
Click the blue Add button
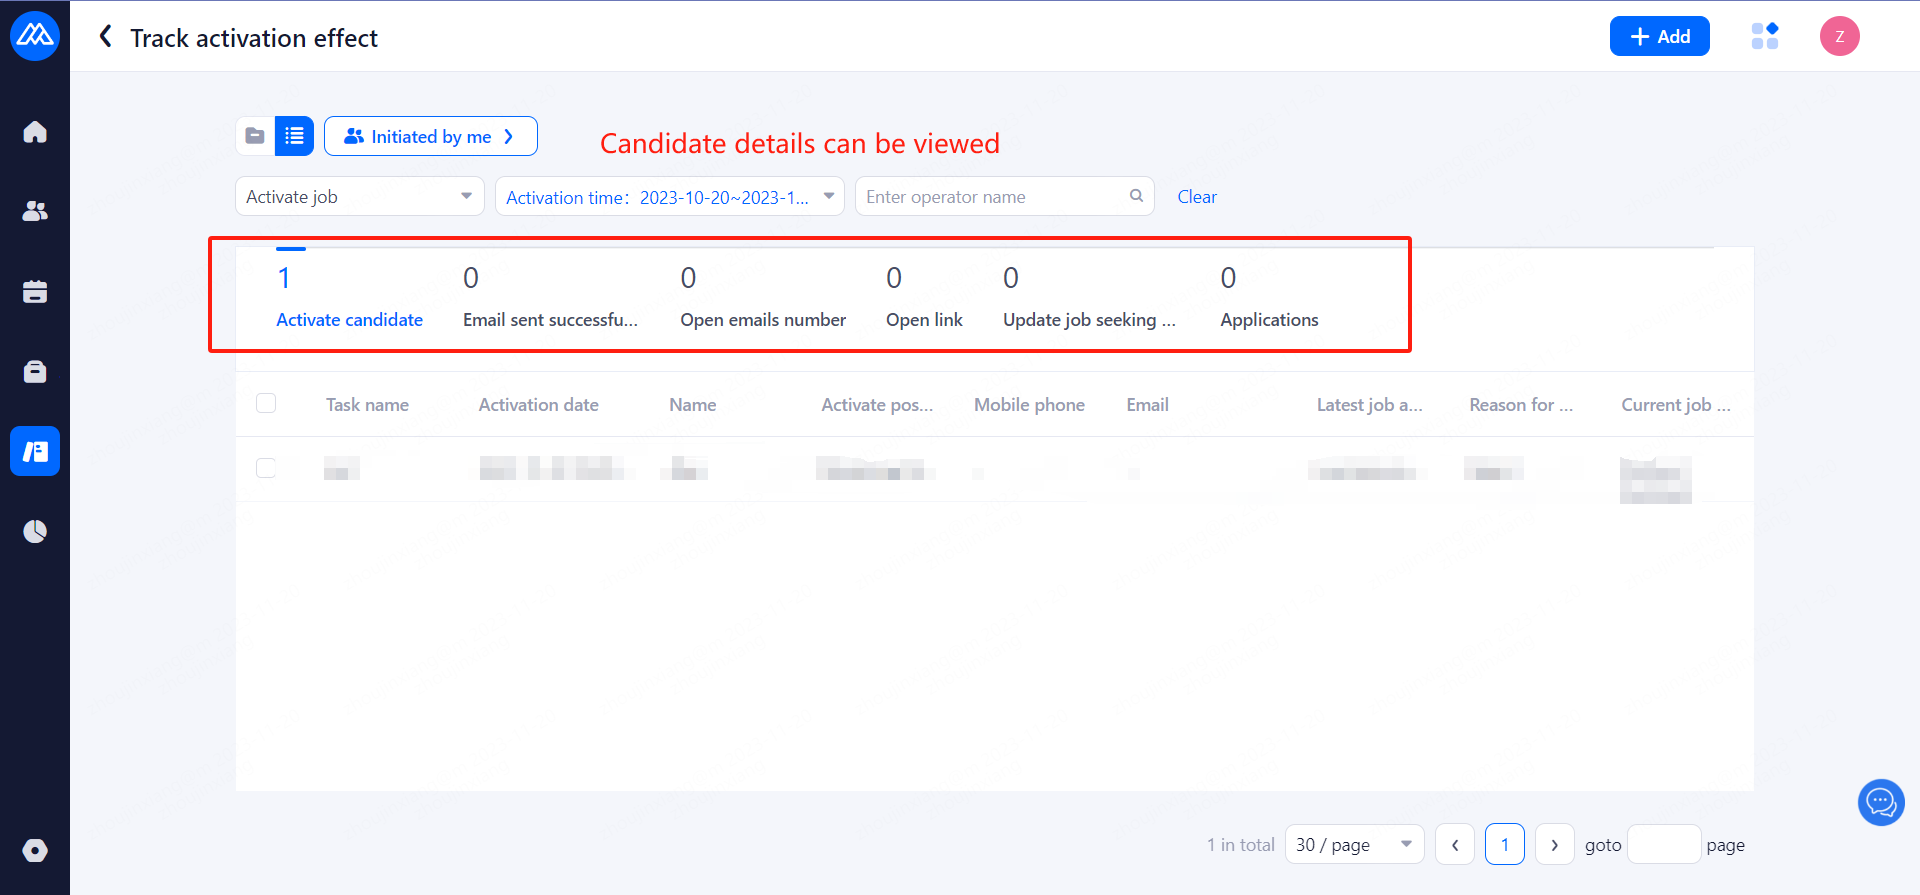point(1659,36)
